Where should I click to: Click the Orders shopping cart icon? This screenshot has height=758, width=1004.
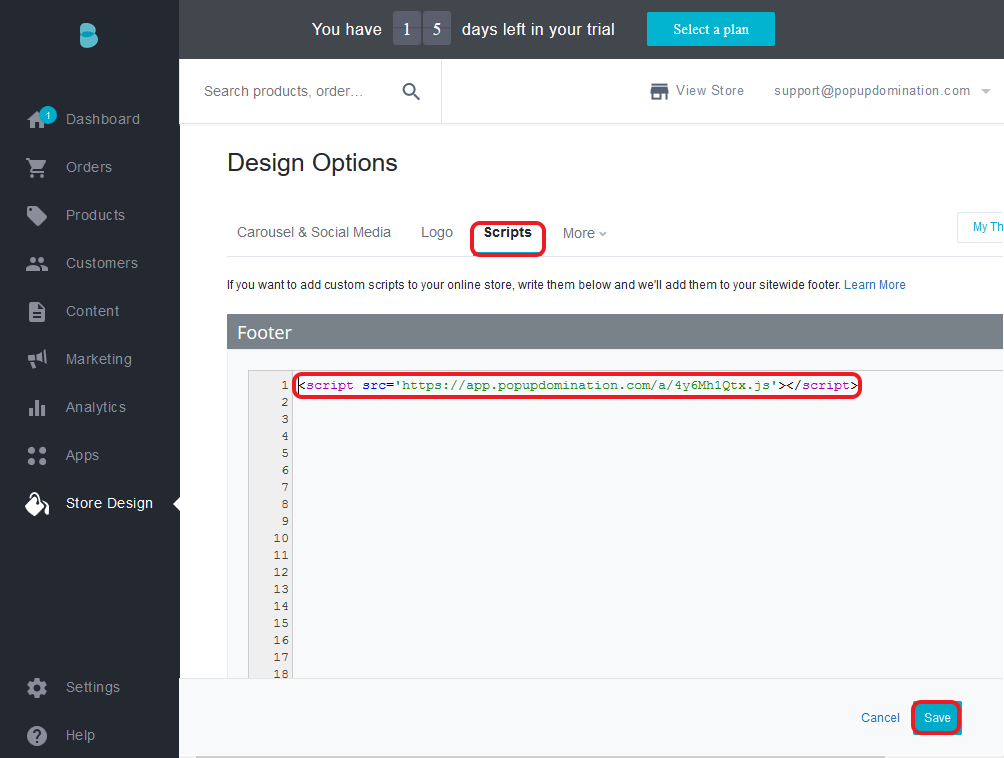click(x=36, y=168)
